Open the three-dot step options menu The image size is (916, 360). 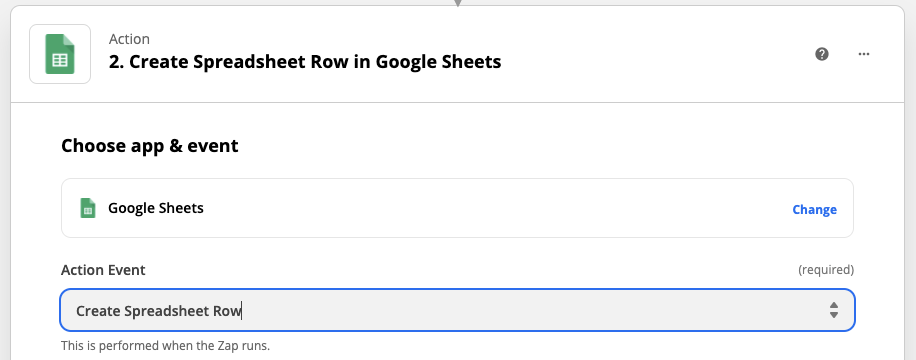(x=863, y=54)
